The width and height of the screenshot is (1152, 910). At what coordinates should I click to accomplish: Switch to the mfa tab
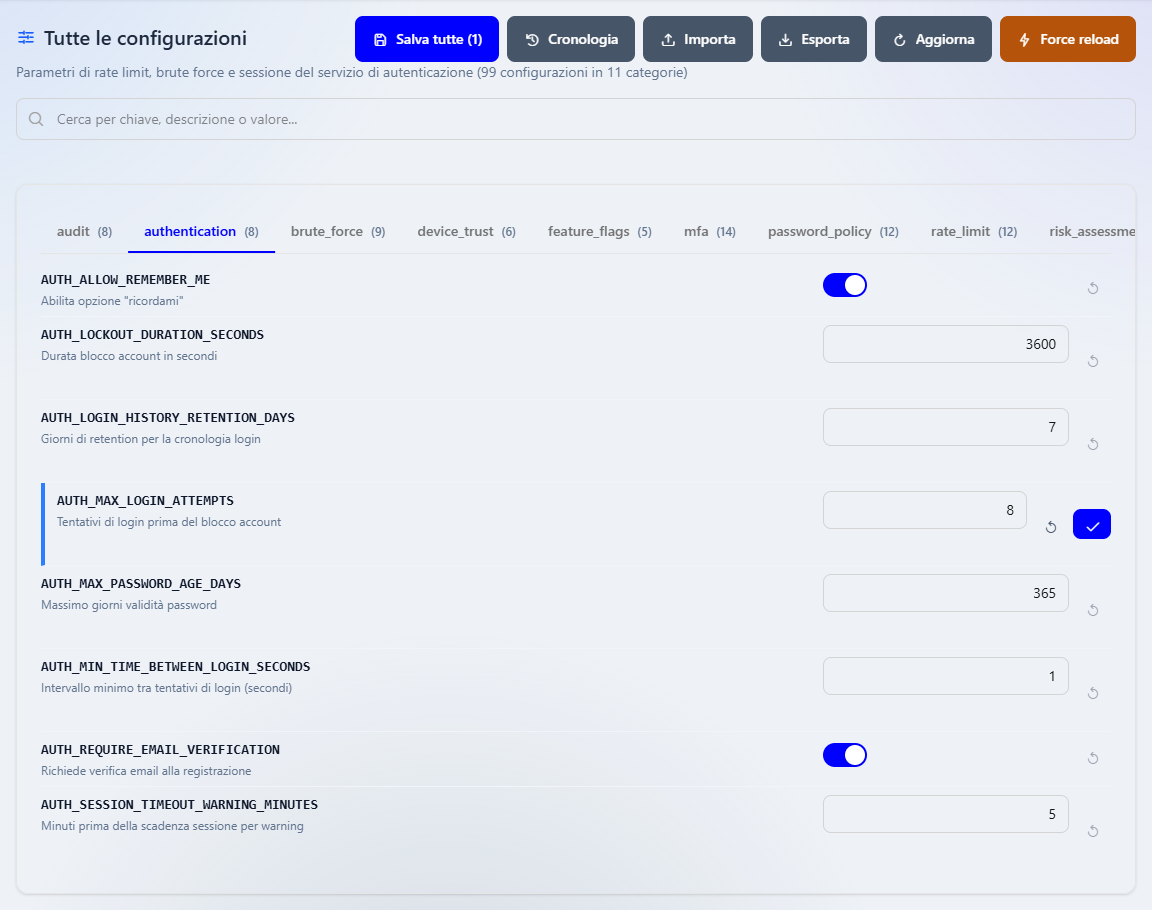coord(710,231)
